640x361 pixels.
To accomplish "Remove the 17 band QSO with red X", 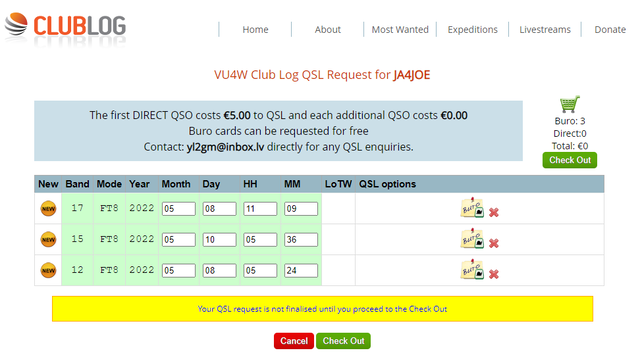I will pos(494,212).
